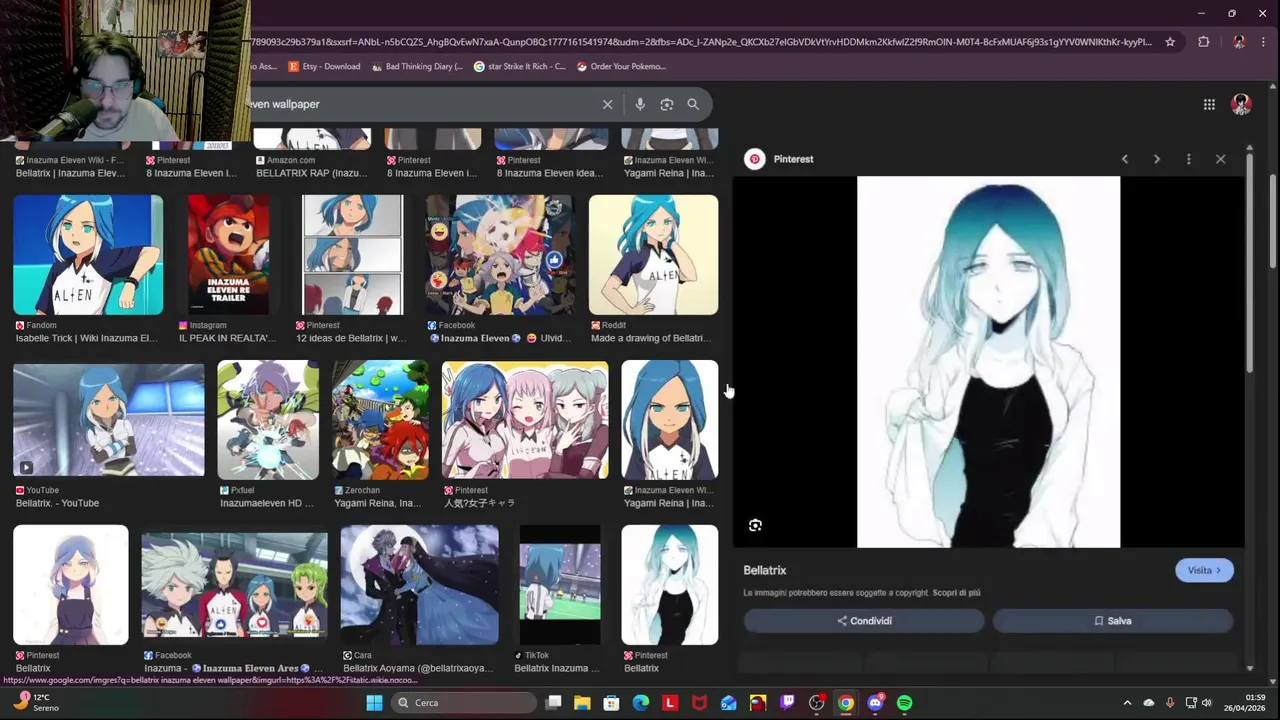Open Microsoft Store from taskbar
The image size is (1280, 720).
point(611,703)
